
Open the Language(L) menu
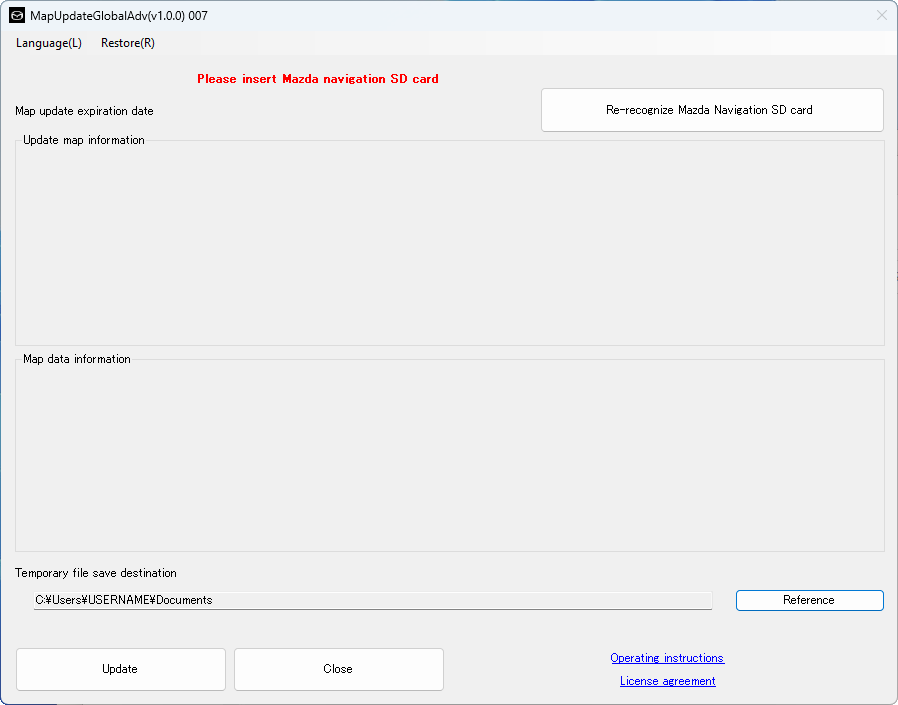point(48,43)
